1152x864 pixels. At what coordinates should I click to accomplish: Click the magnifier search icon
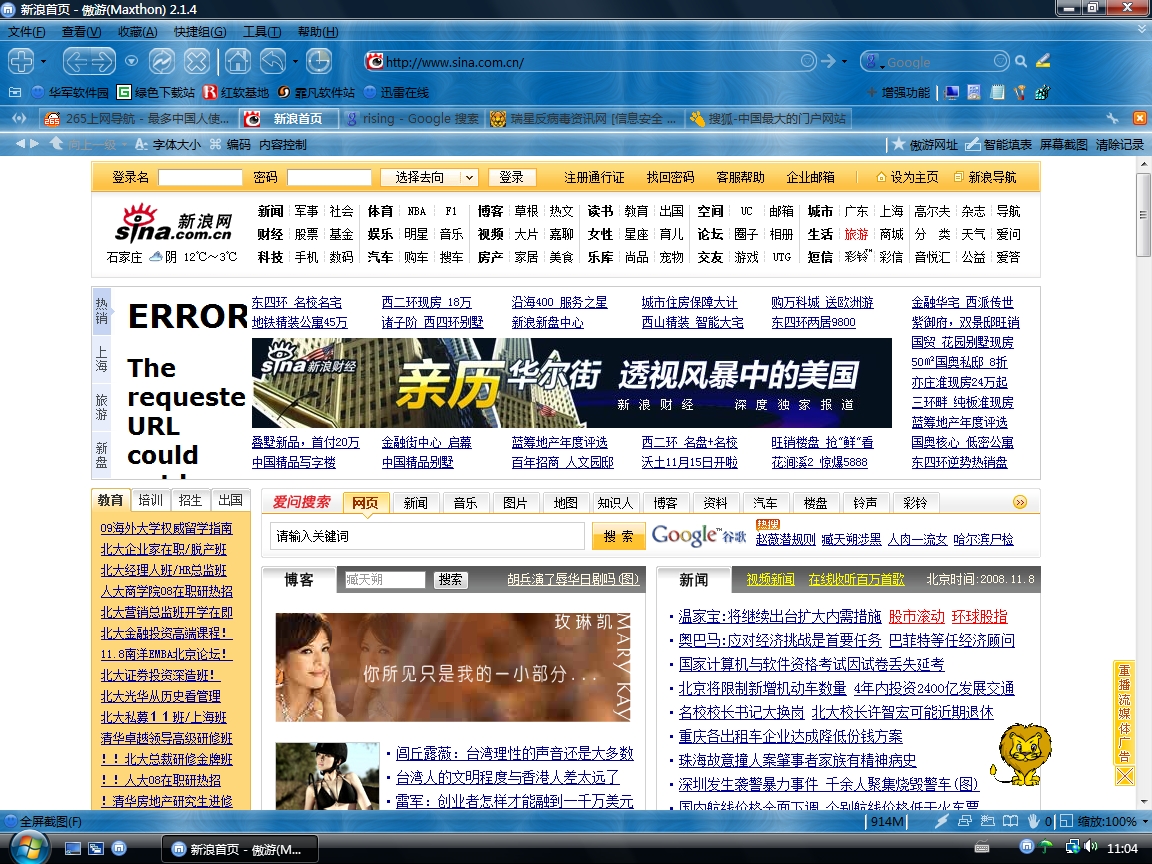click(x=1021, y=62)
